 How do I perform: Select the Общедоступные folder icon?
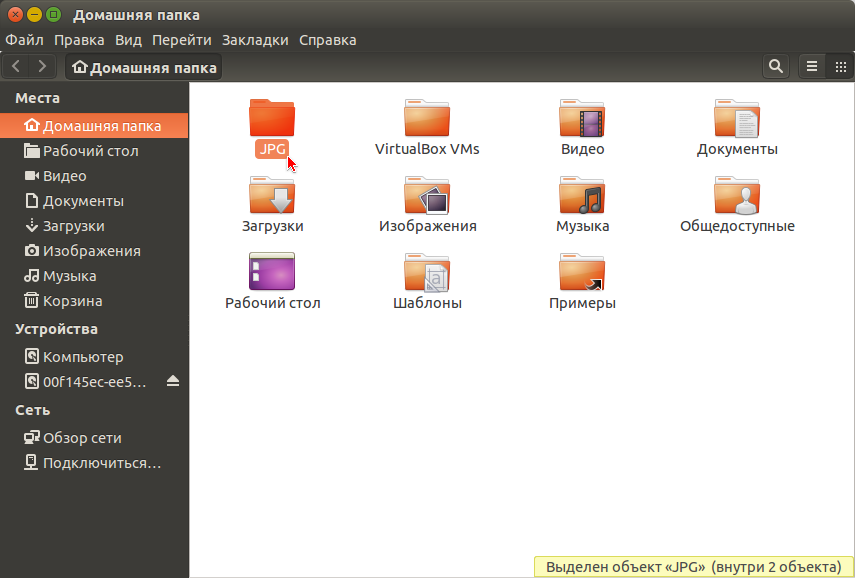(x=737, y=195)
